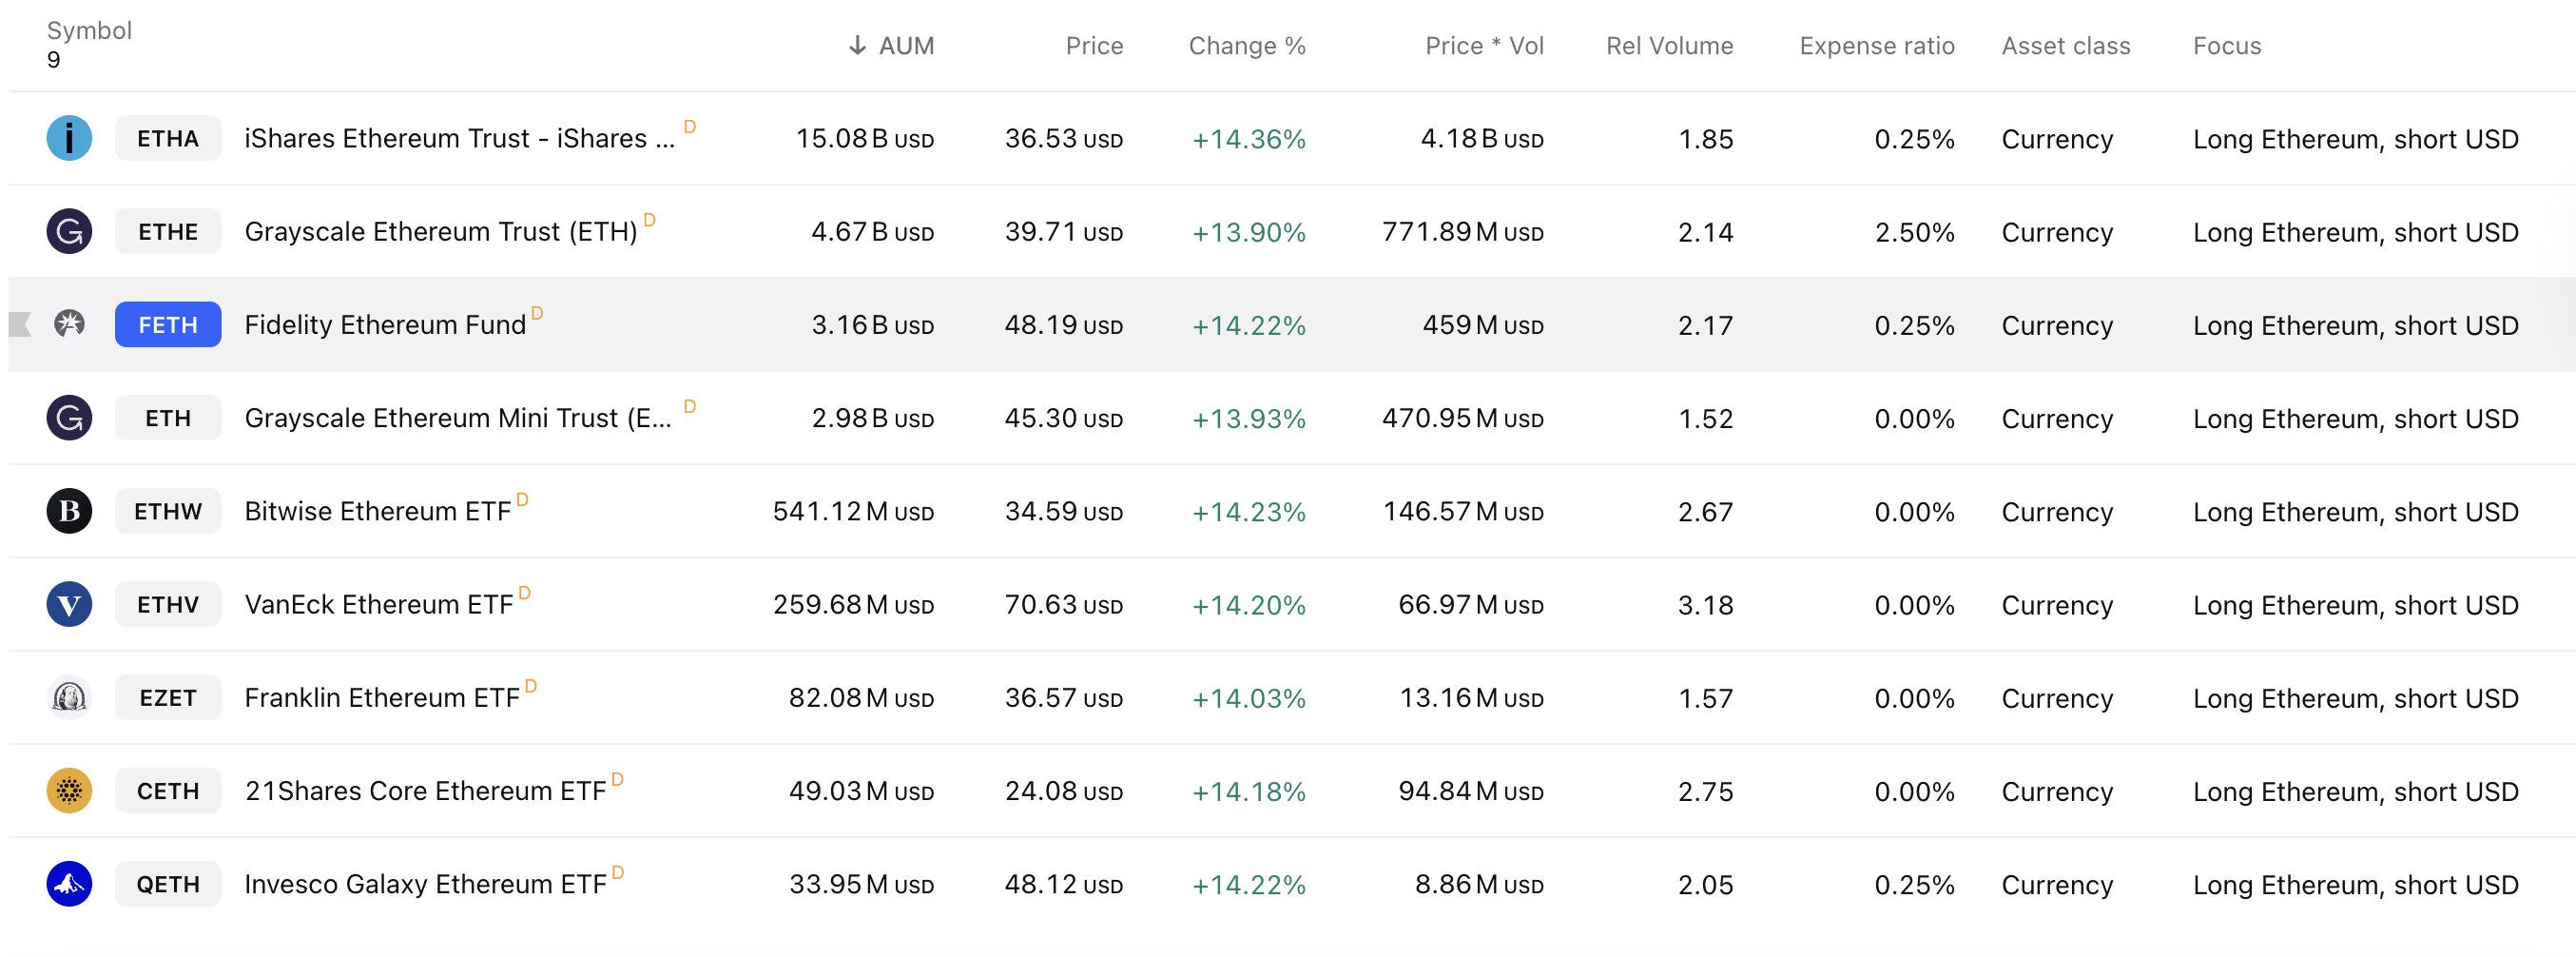Screen dimensions: 2576x957
Task: Click the Invesco logo beside QETH
Action: tap(69, 884)
